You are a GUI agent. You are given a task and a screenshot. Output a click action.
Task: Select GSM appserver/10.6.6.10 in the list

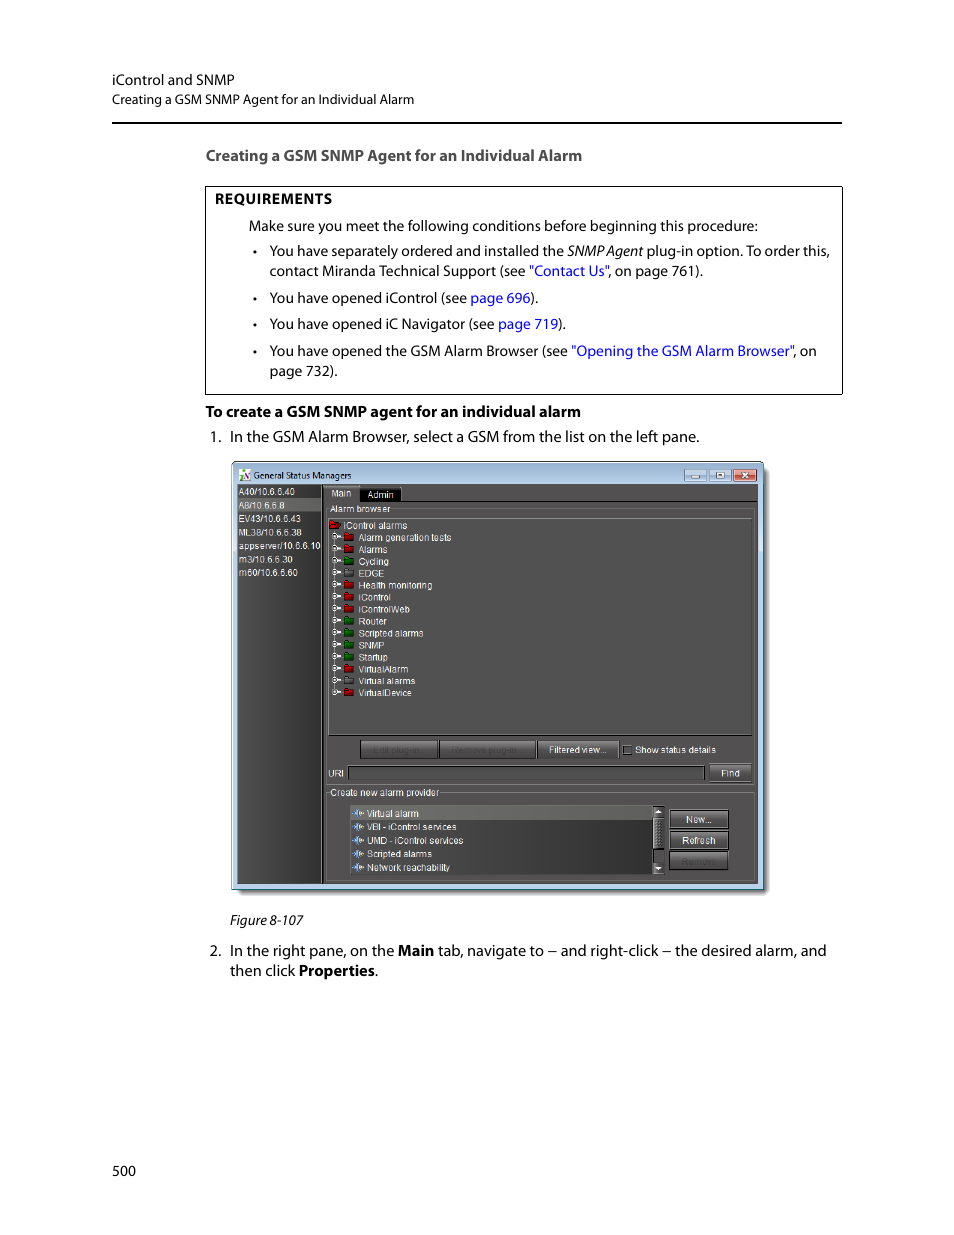click(x=279, y=546)
